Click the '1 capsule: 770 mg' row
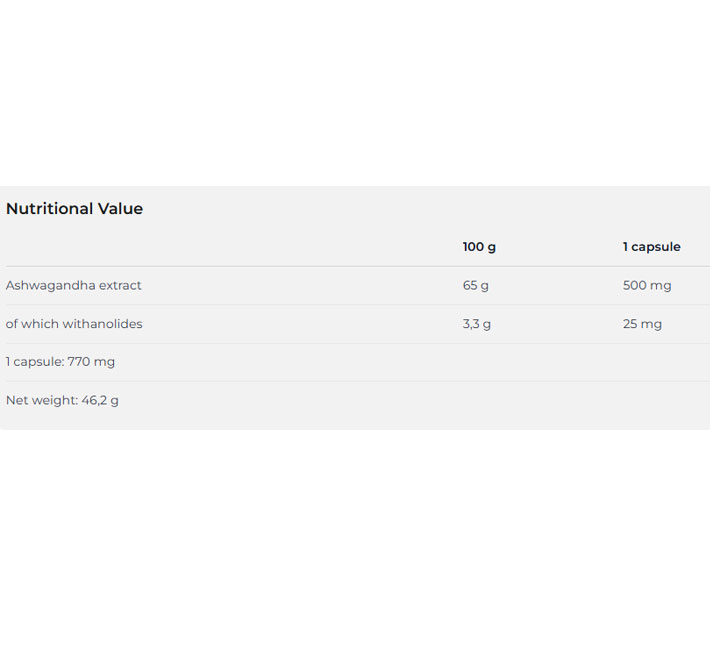This screenshot has width=710, height=650. (x=60, y=362)
